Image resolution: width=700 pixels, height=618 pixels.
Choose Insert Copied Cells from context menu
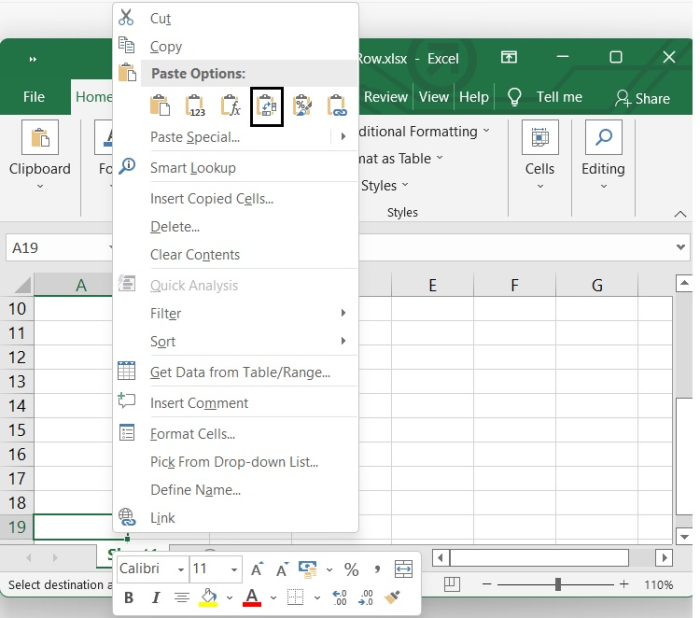(x=211, y=199)
